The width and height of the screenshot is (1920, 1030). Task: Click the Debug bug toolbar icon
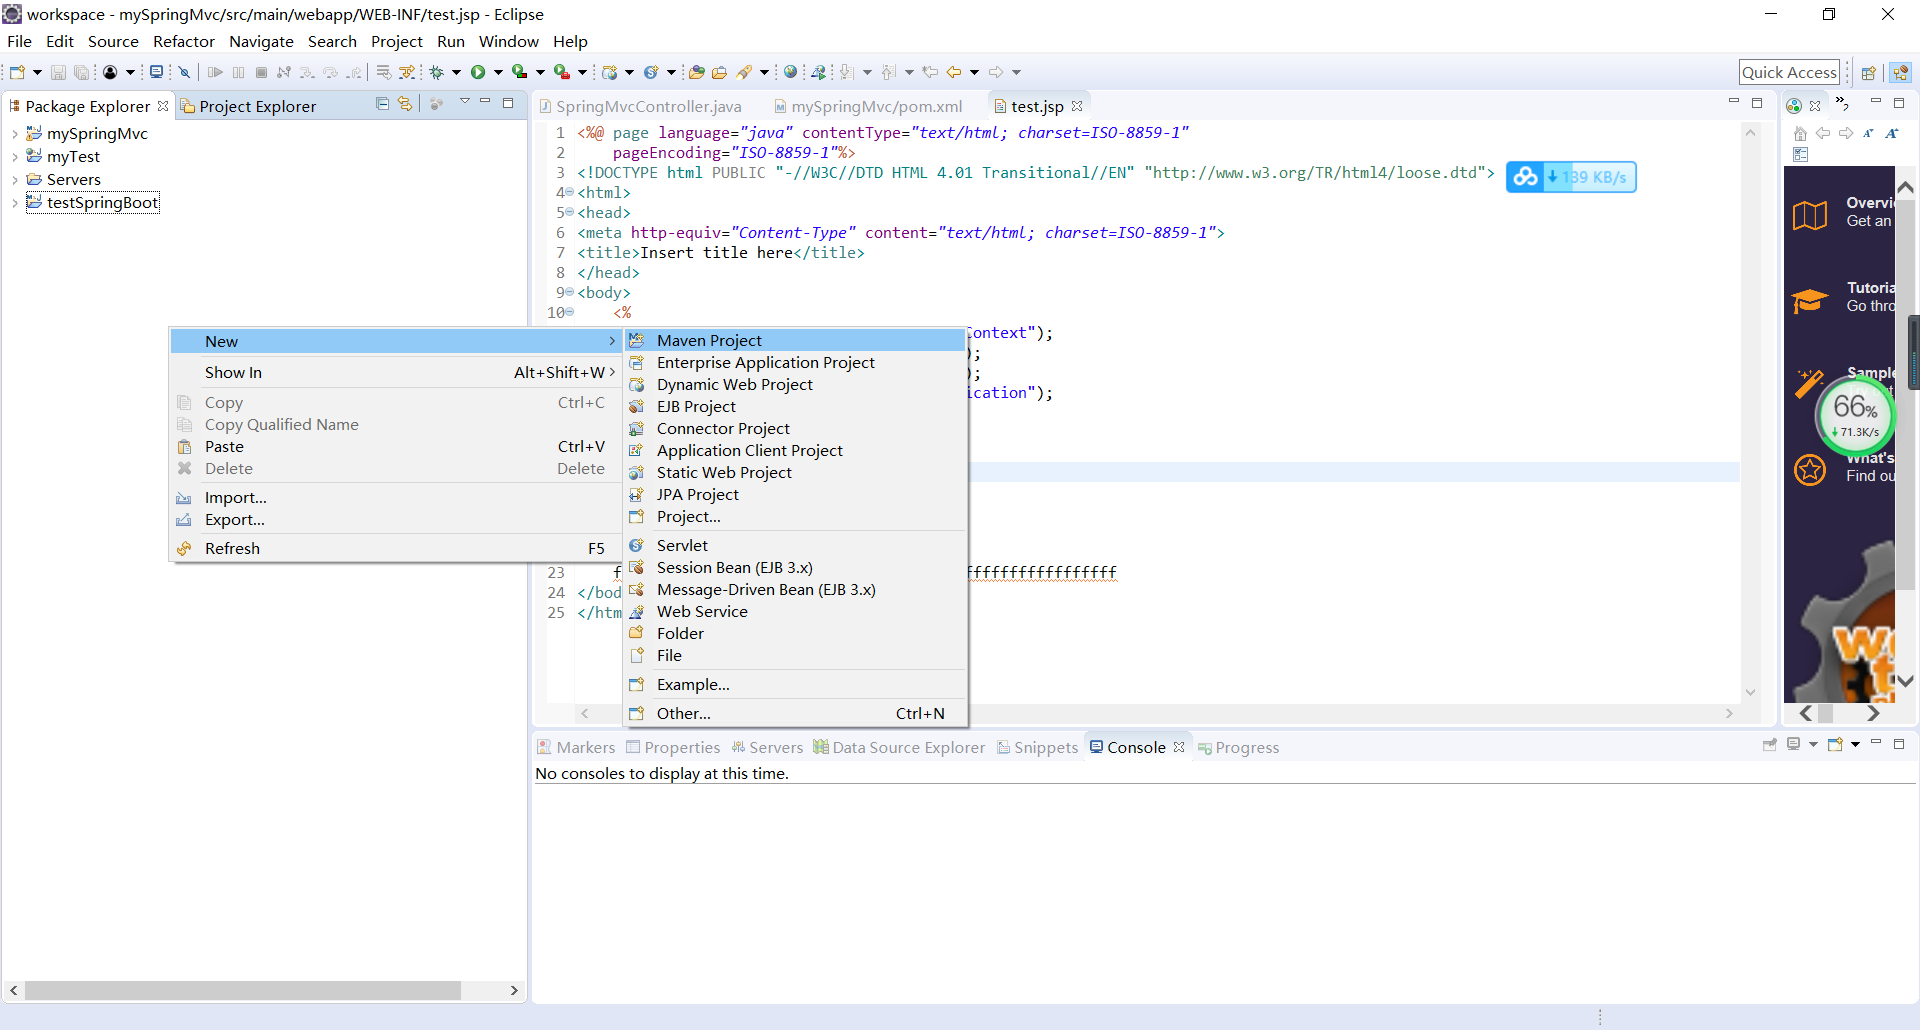[436, 72]
